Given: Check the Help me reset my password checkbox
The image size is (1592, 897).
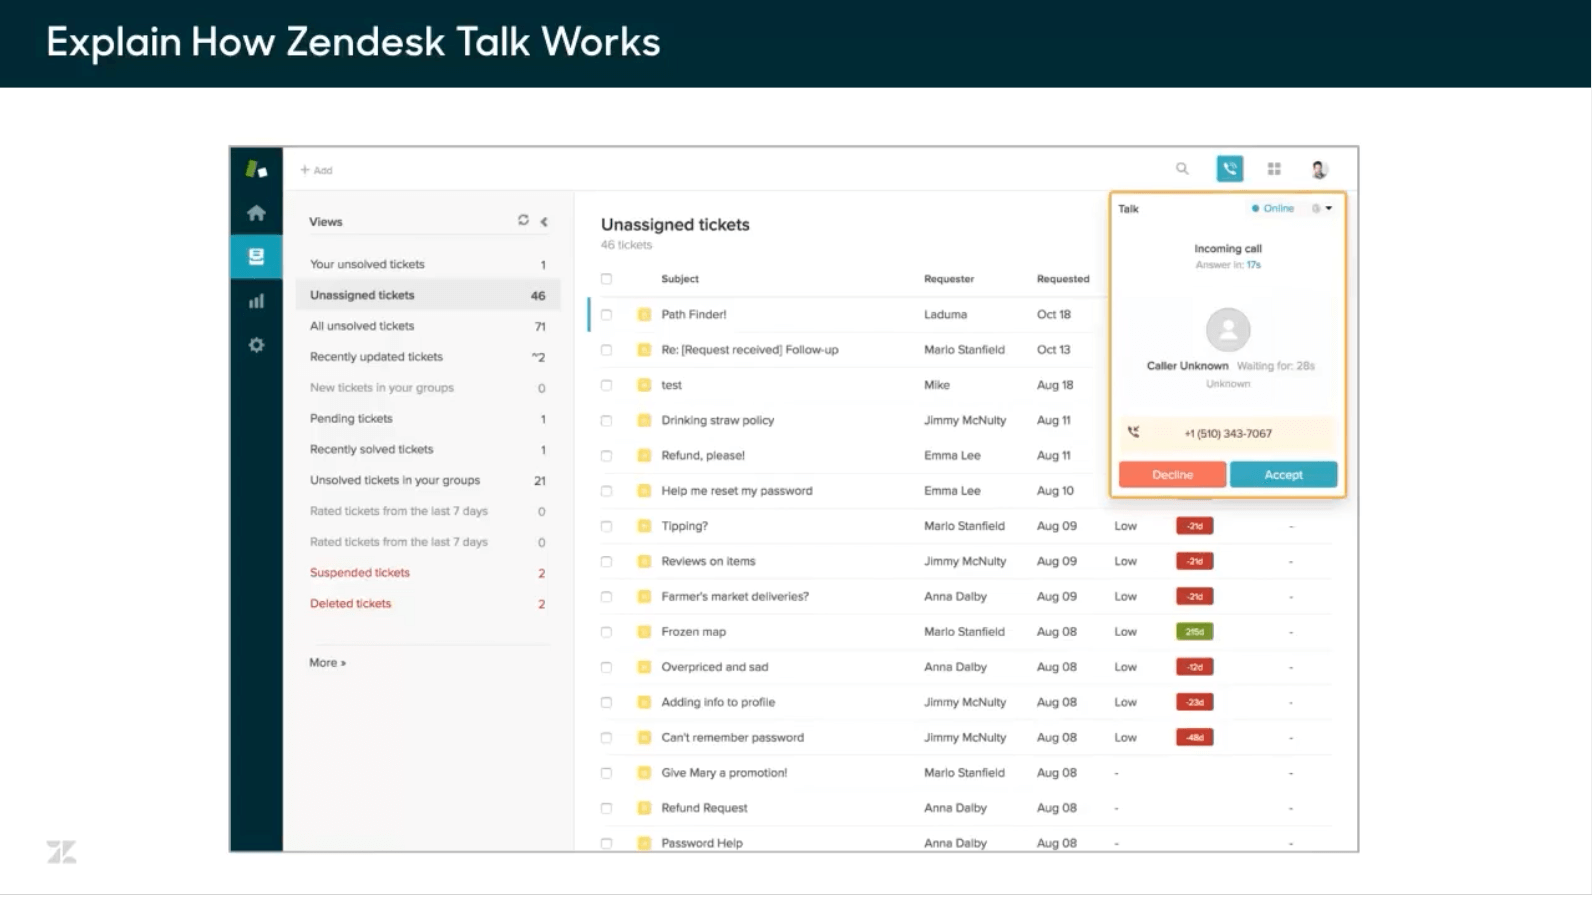Looking at the screenshot, I should coord(606,491).
